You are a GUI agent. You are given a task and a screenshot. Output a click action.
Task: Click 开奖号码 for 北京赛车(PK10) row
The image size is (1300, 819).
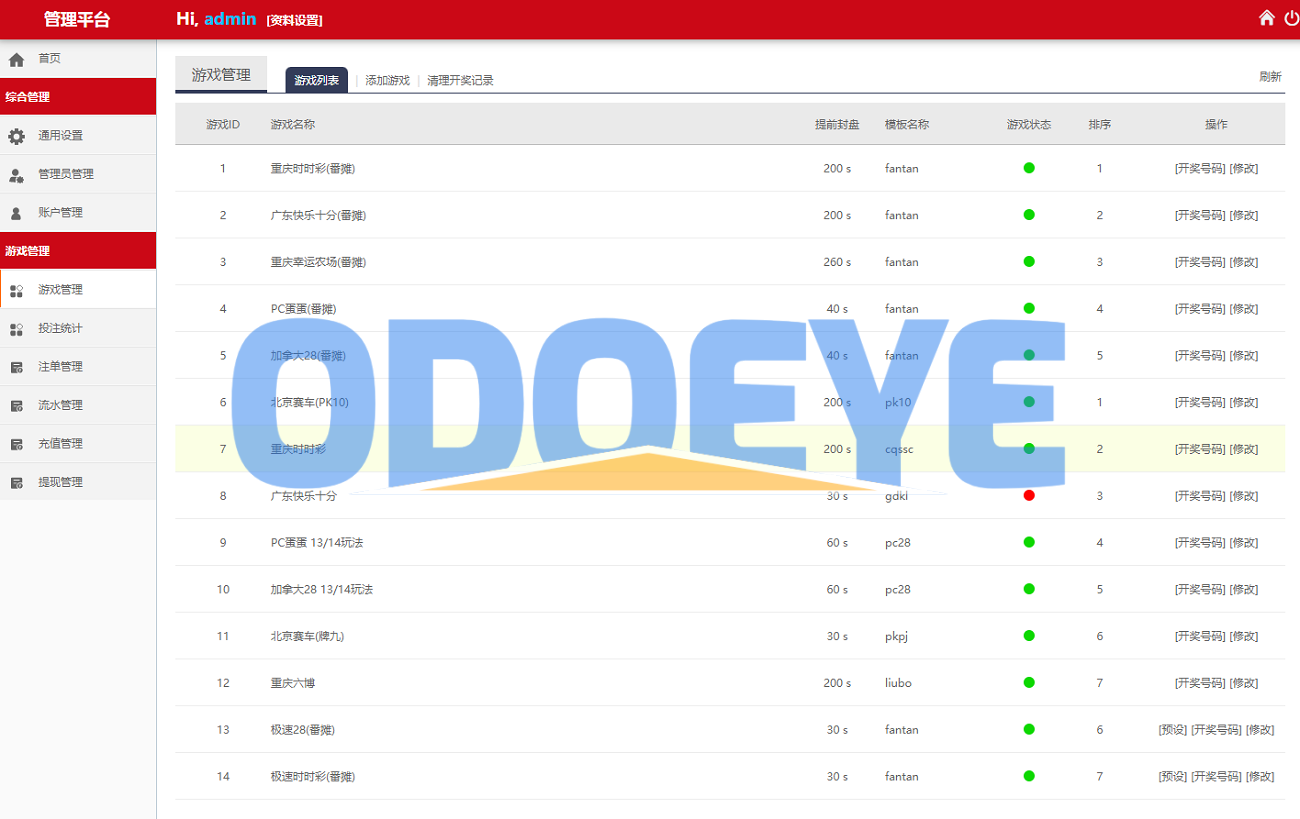coord(1200,402)
